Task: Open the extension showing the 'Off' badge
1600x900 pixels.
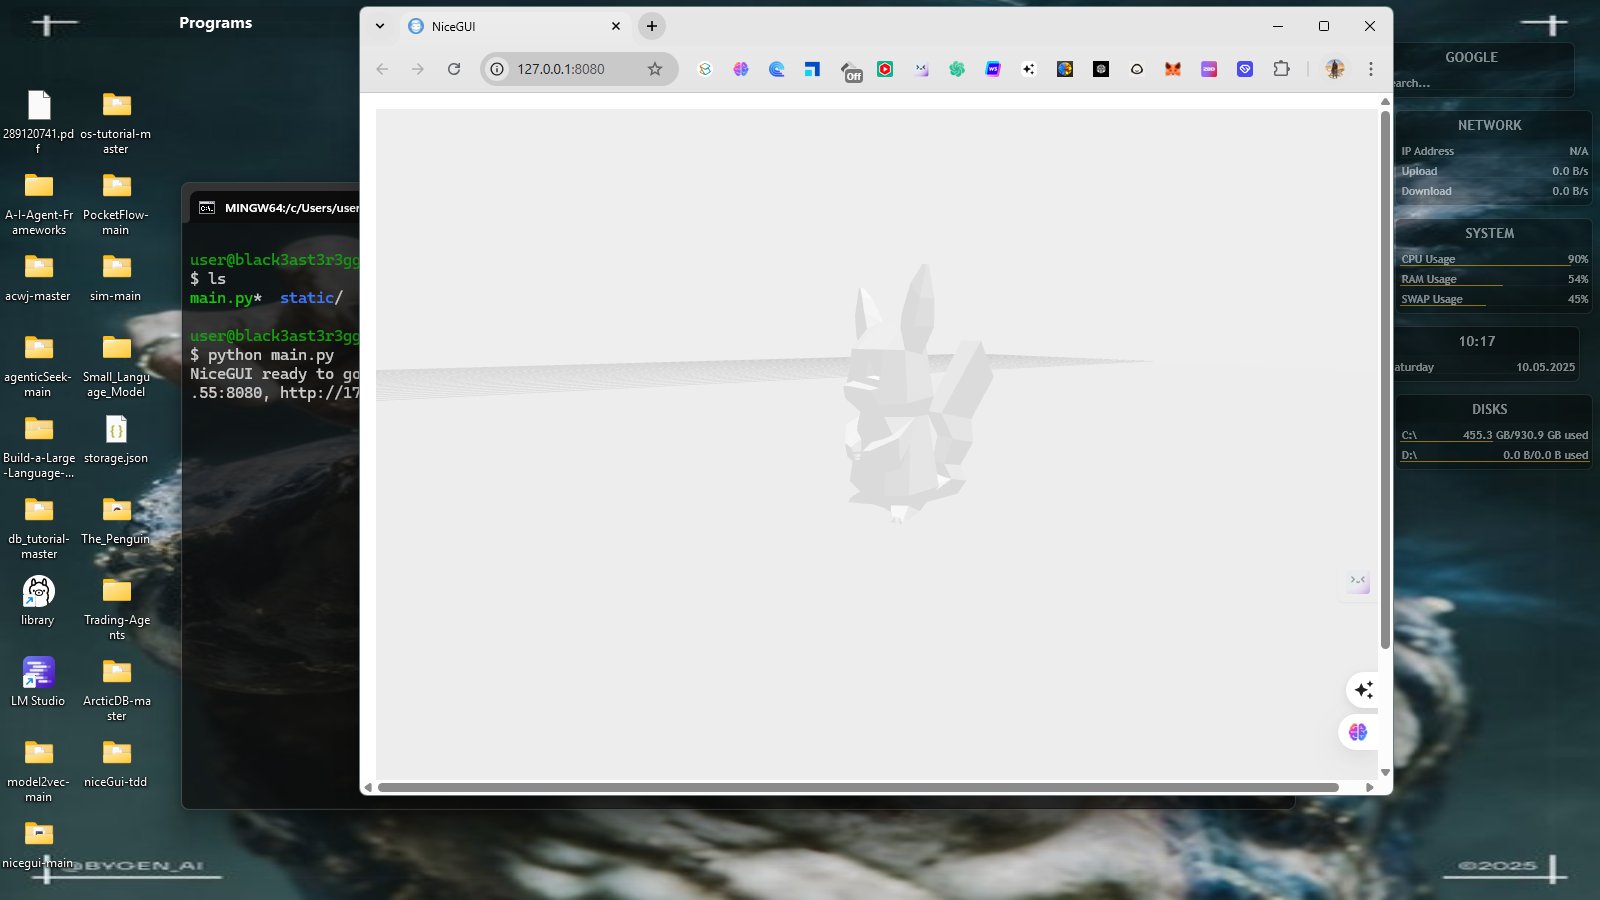Action: click(x=851, y=70)
